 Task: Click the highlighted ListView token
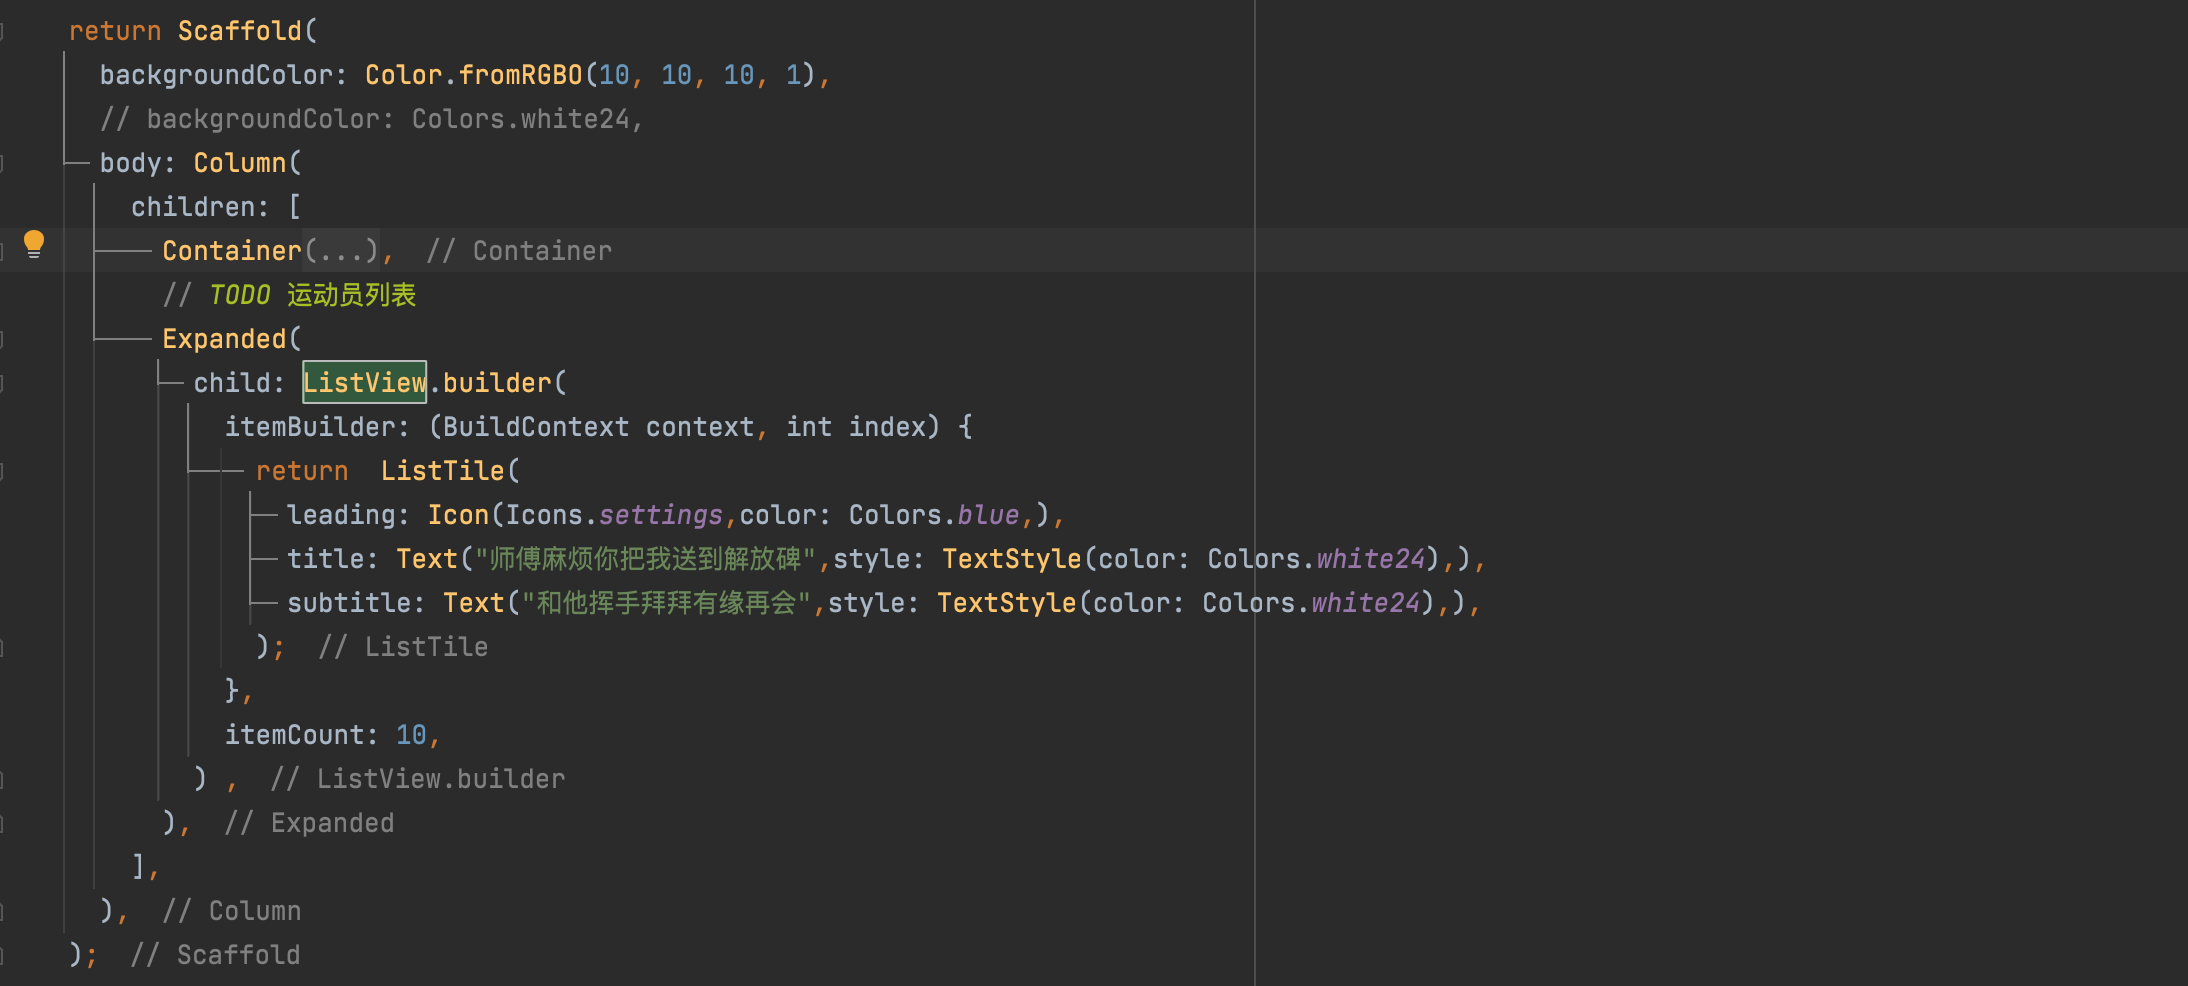click(x=364, y=382)
